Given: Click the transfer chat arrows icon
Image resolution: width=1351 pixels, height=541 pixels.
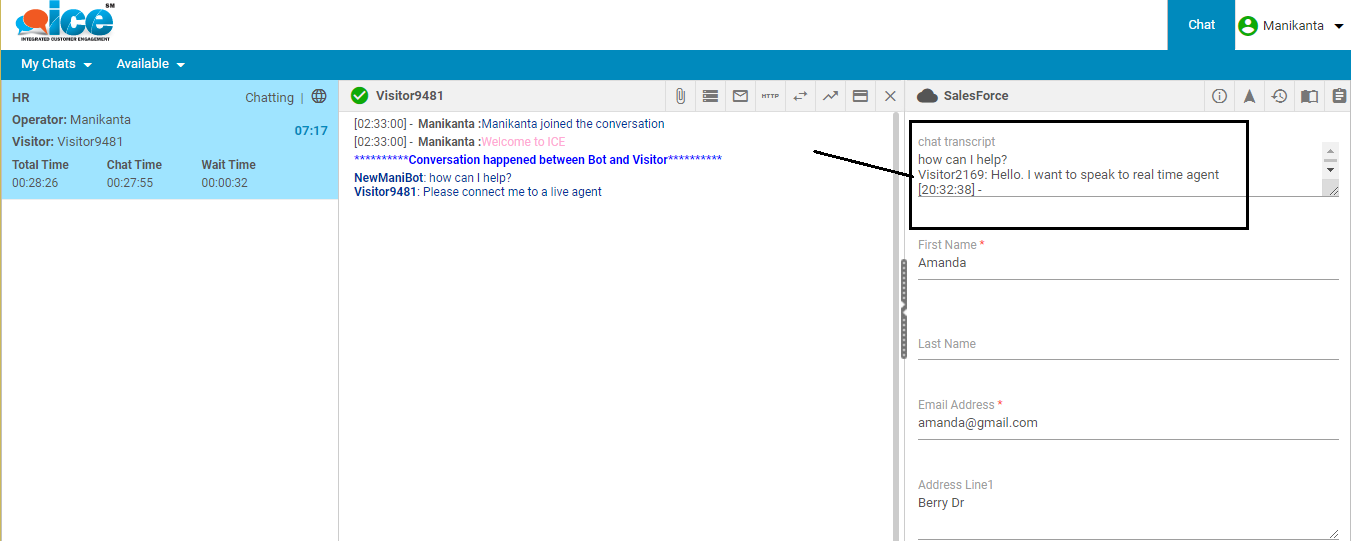Looking at the screenshot, I should pyautogui.click(x=800, y=96).
